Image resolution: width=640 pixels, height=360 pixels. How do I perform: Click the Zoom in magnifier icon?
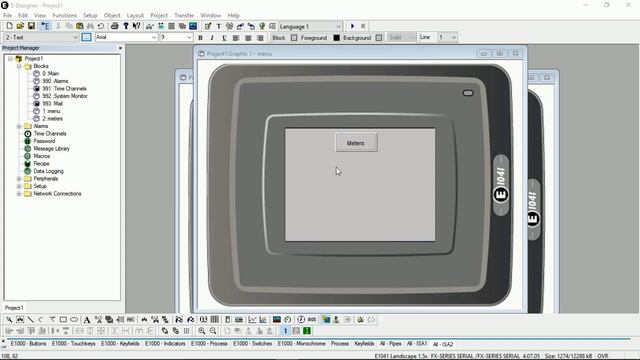pos(202,331)
